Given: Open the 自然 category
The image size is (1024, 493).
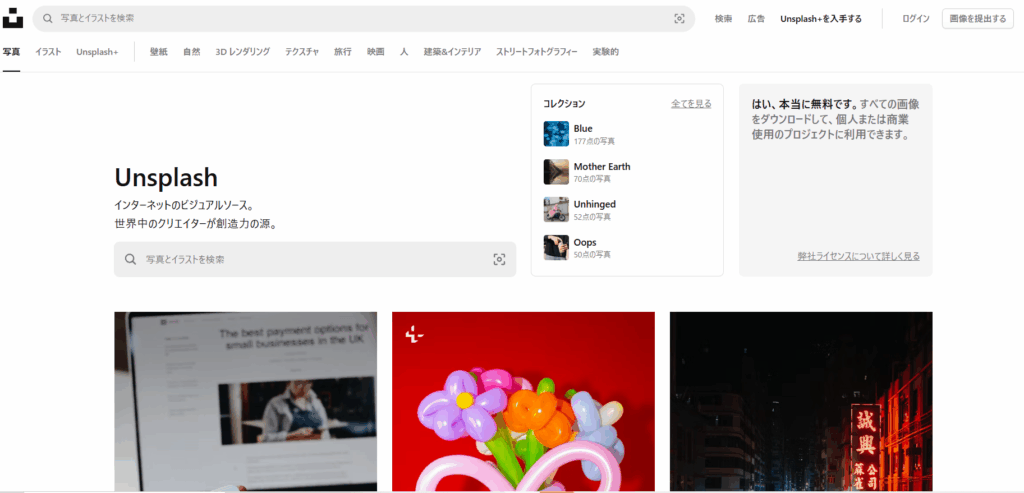Looking at the screenshot, I should (x=191, y=52).
